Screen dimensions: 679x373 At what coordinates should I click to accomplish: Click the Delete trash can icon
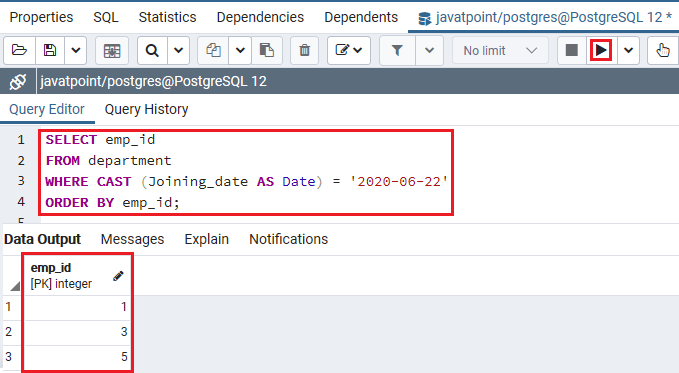(x=305, y=50)
